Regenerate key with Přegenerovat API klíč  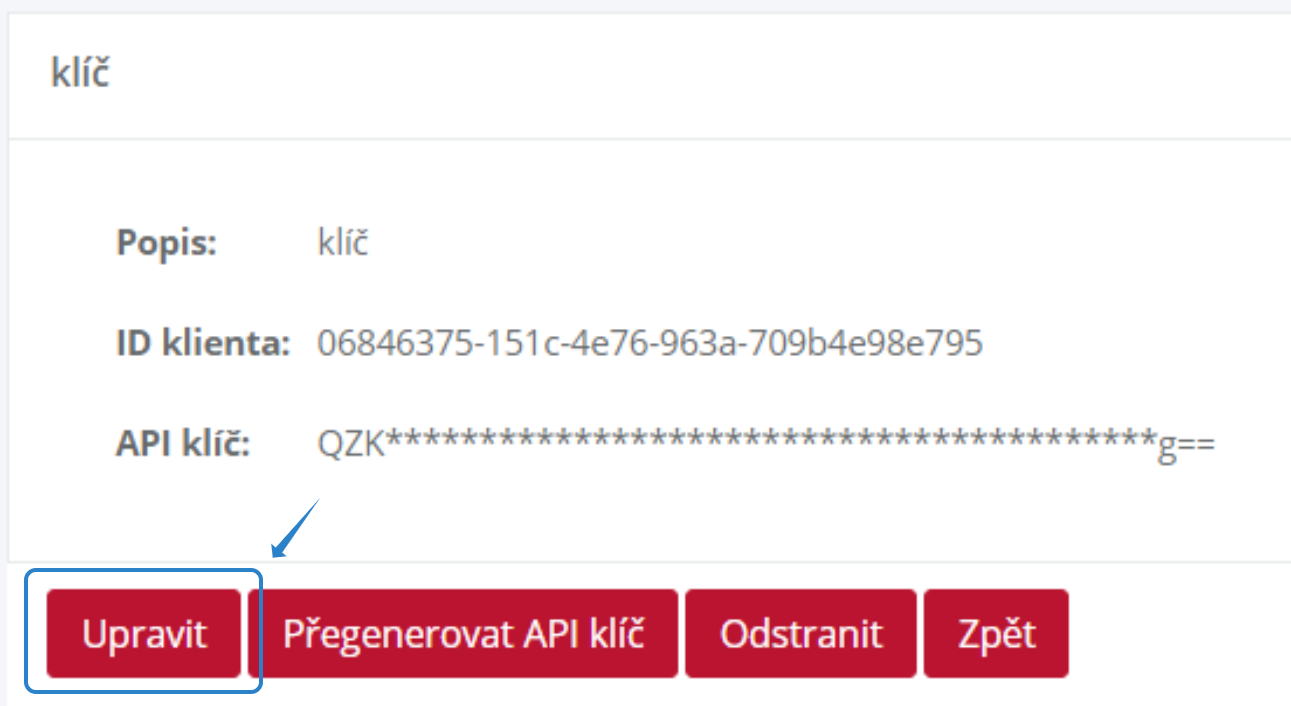coord(463,633)
